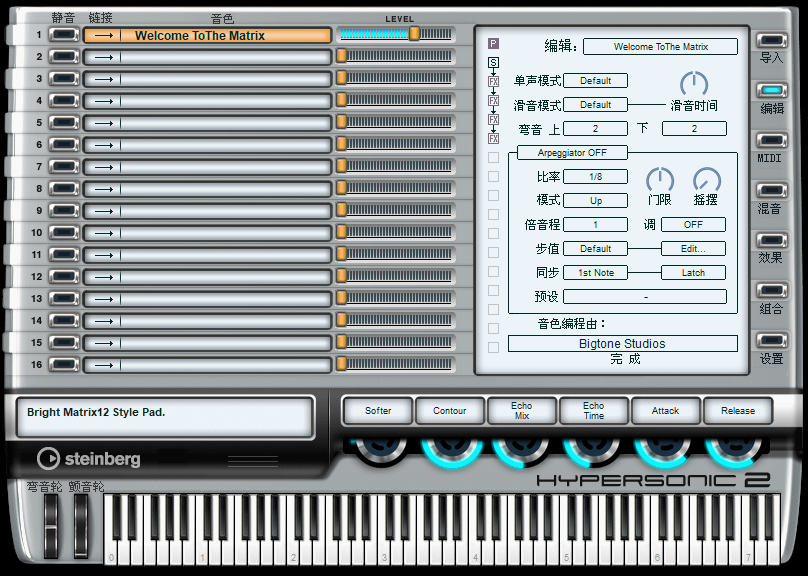Adjust the channel 1 level slider handle
The width and height of the screenshot is (808, 576).
(414, 34)
